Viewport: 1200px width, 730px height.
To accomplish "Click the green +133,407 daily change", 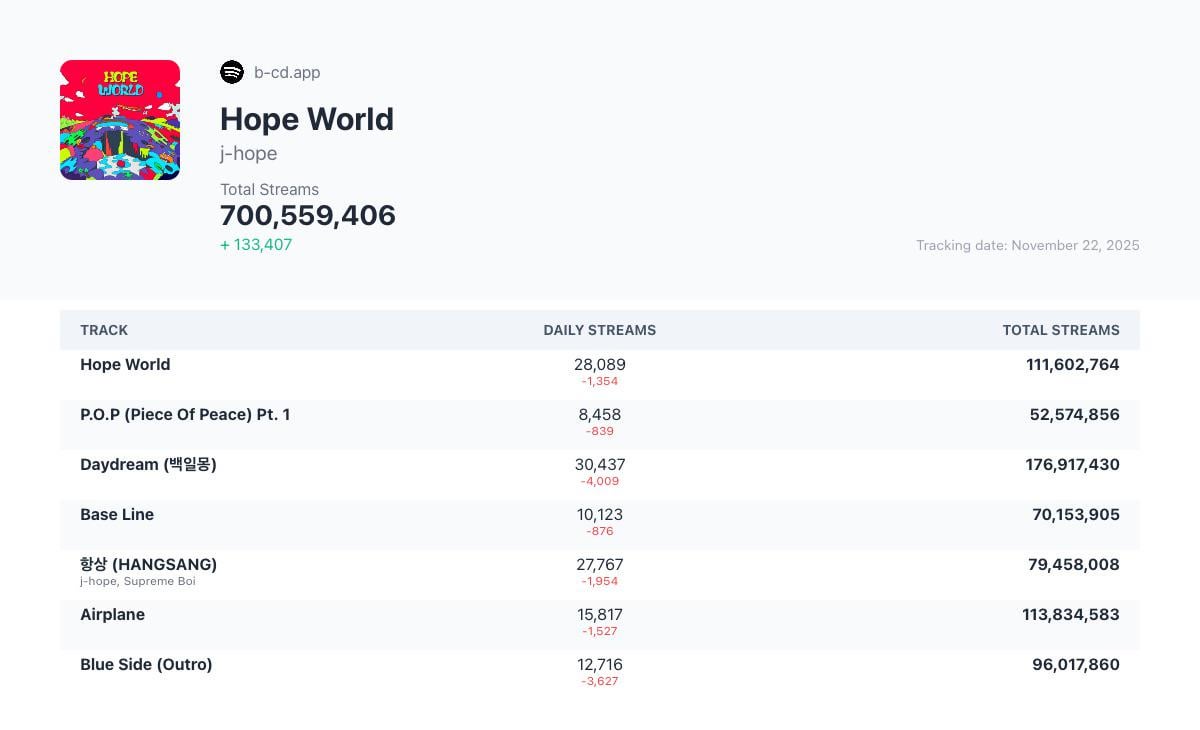I will (x=256, y=245).
